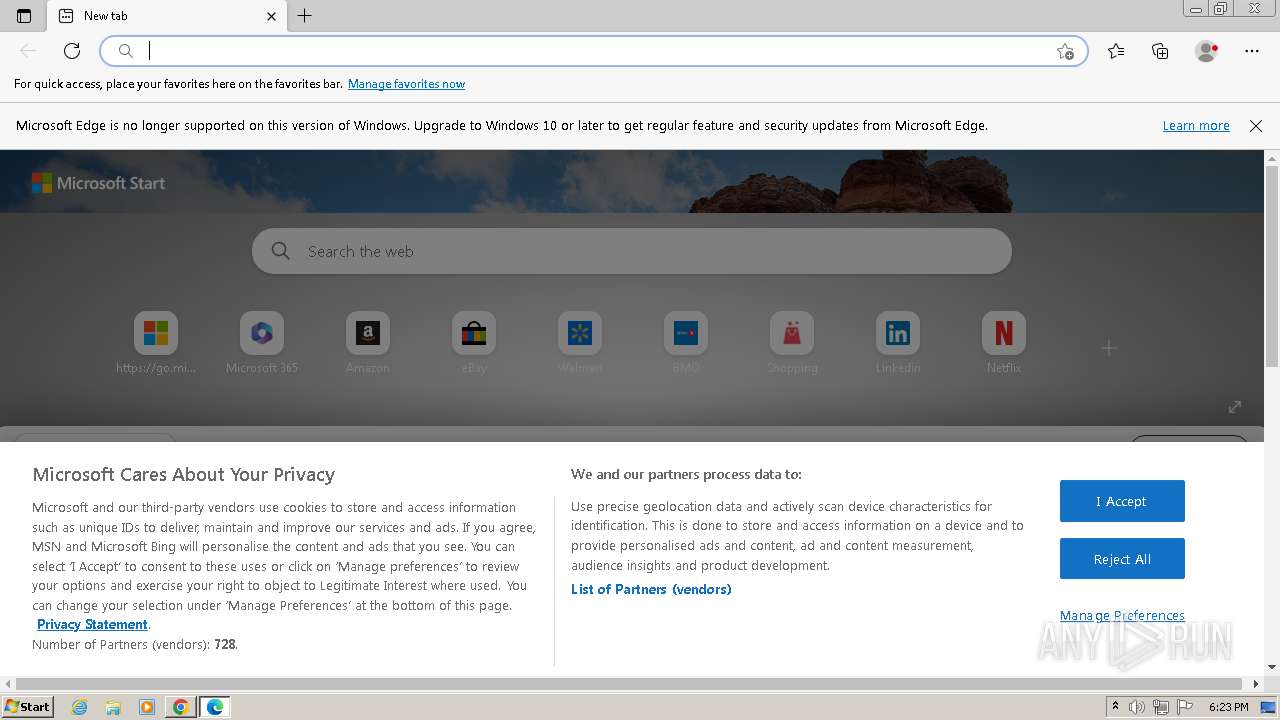Open Learn more about Edge support
Image resolution: width=1280 pixels, height=720 pixels.
coord(1196,126)
